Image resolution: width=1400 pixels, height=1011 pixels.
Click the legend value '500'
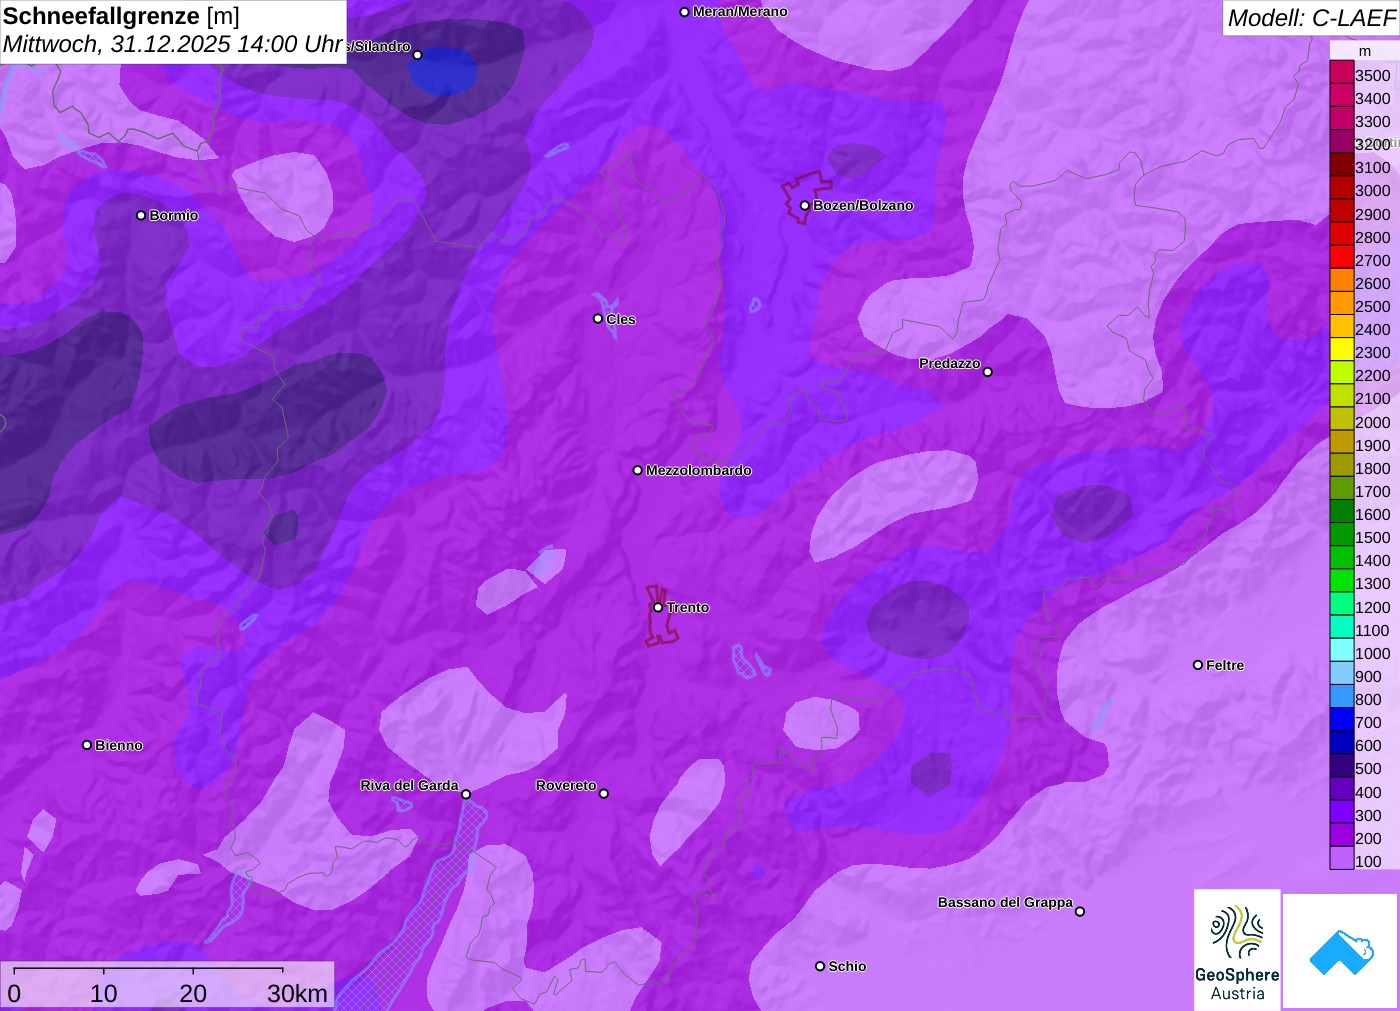[x=1368, y=769]
